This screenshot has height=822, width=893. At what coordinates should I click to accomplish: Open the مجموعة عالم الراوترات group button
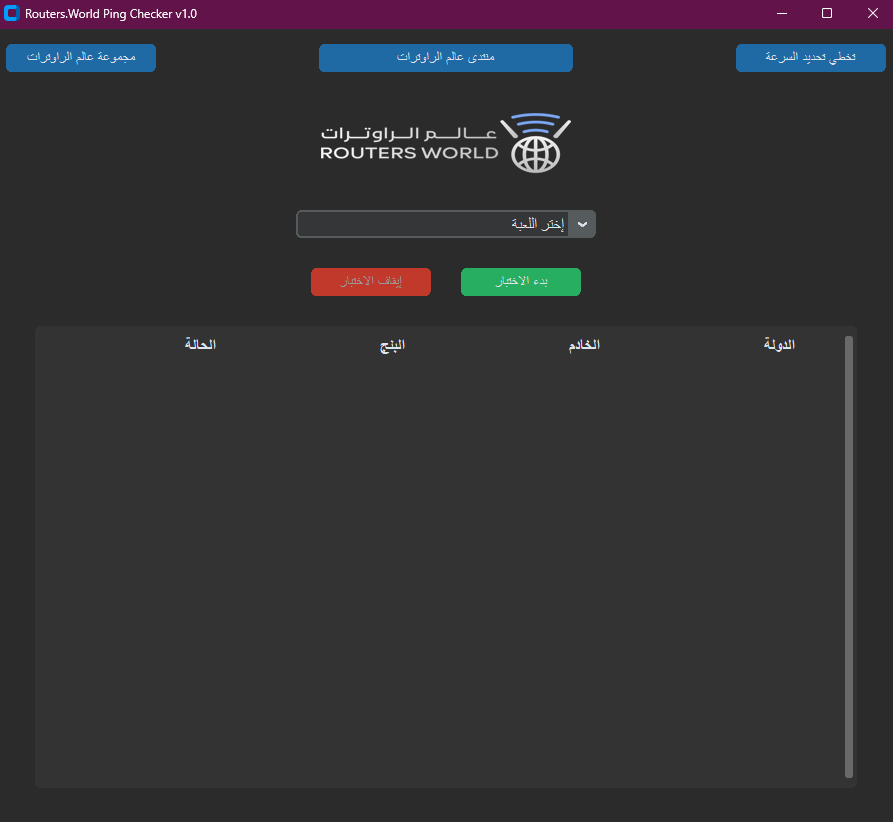(x=81, y=58)
